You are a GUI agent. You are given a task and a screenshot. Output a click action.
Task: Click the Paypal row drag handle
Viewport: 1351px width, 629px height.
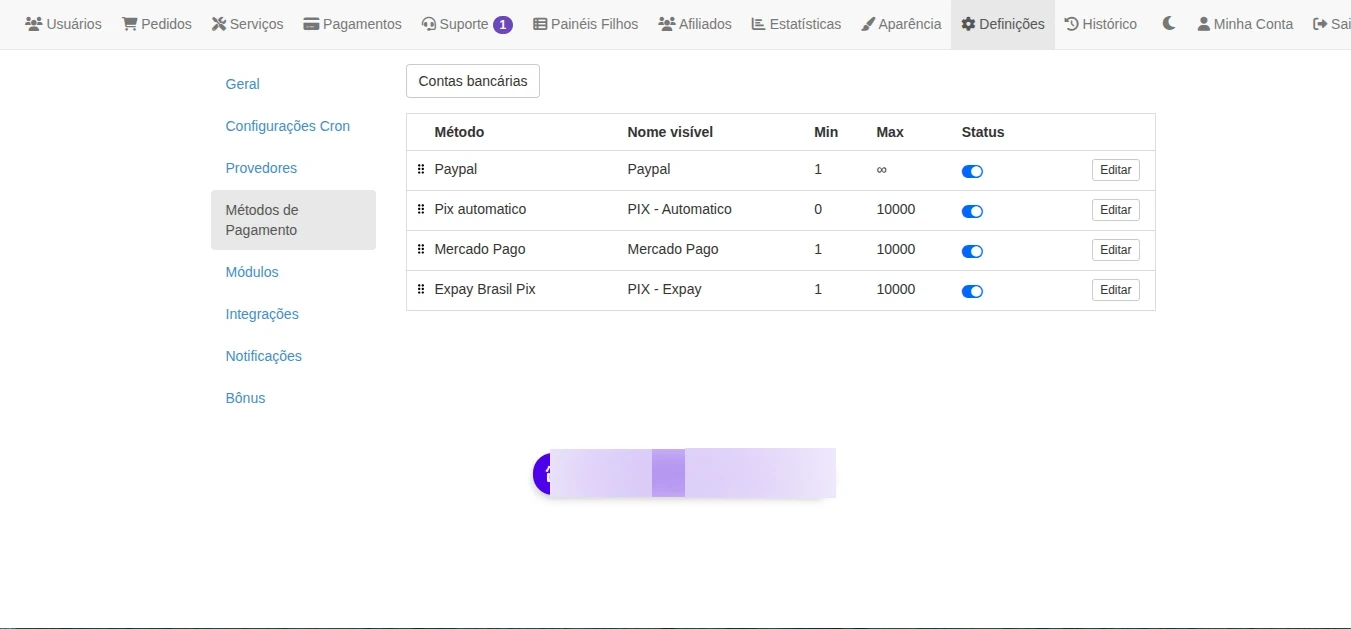coord(421,169)
